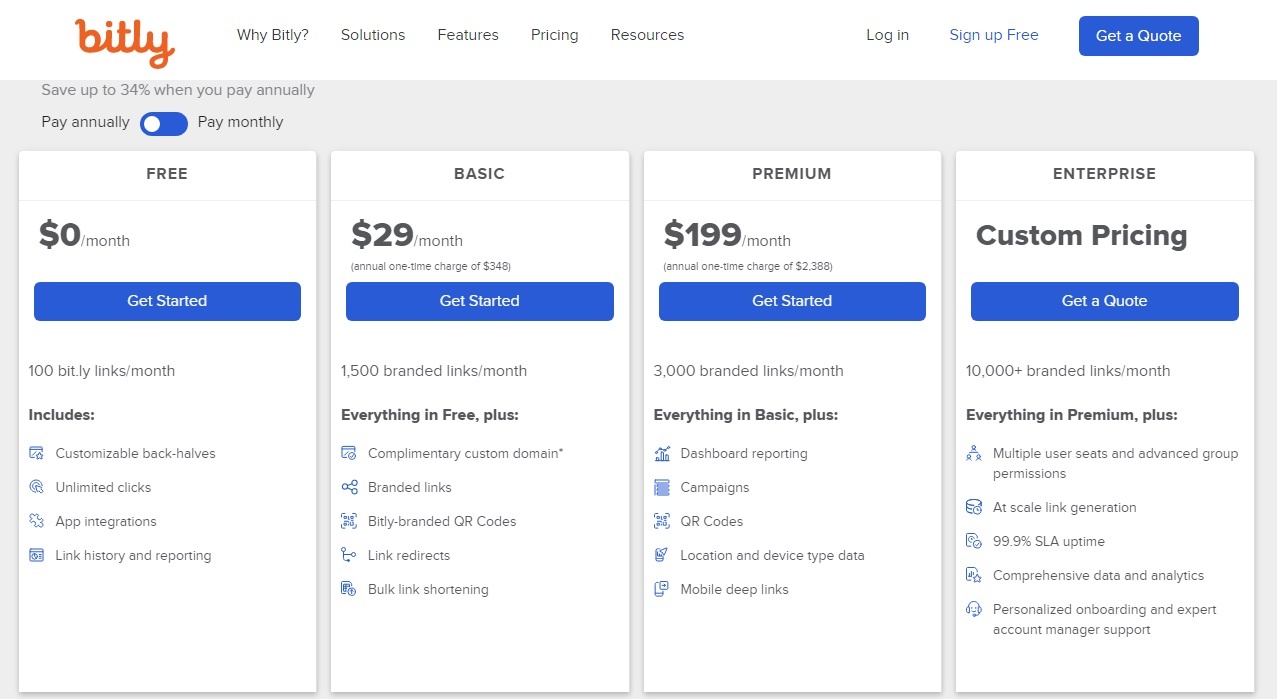This screenshot has width=1277, height=699.
Task: Click the Dashboard reporting icon in Premium plan
Action: click(x=660, y=453)
